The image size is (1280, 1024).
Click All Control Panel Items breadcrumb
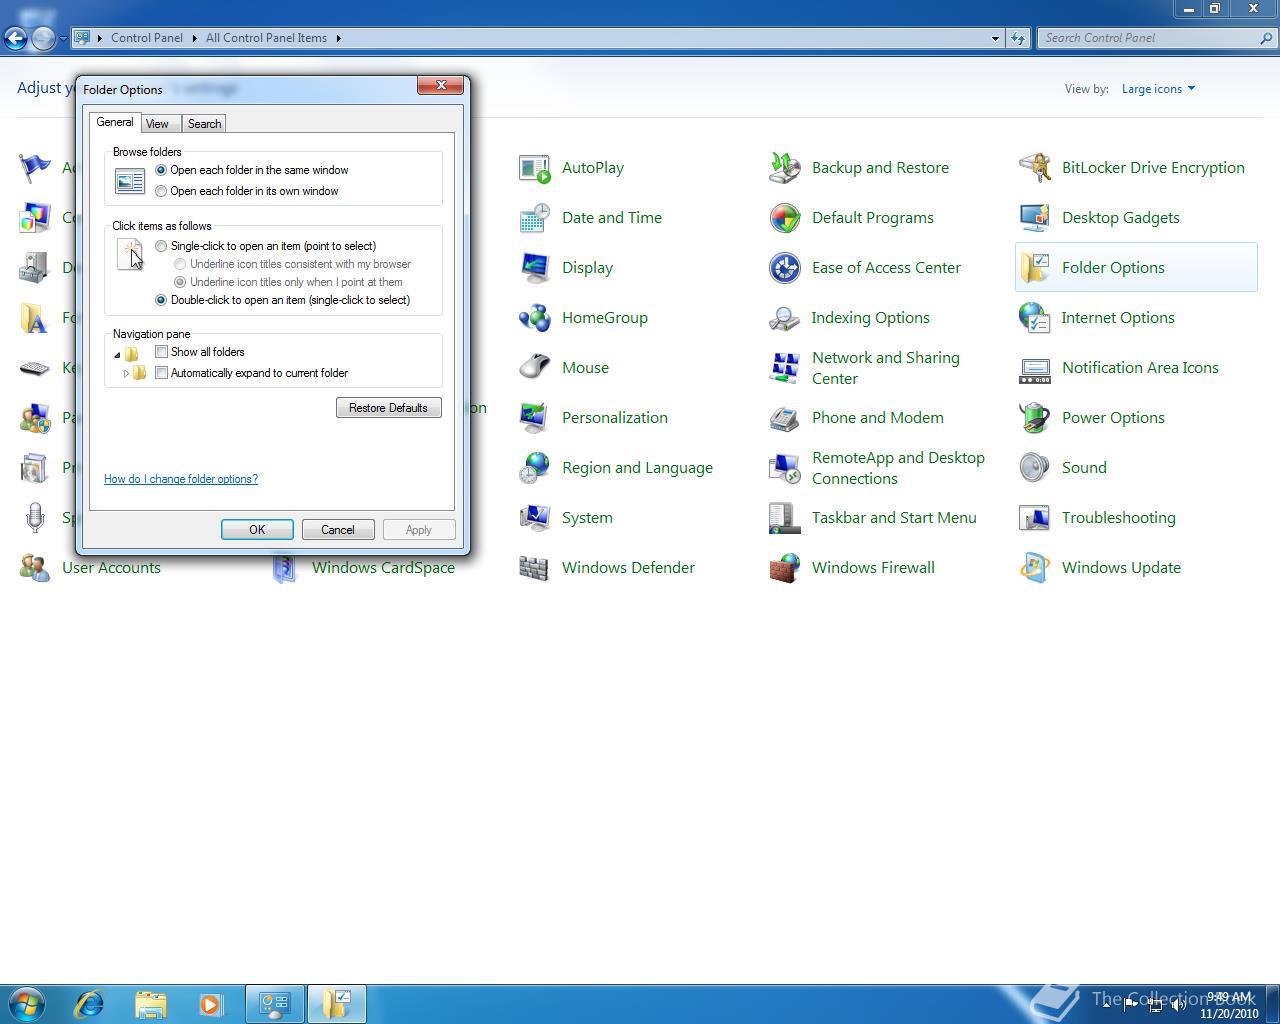coord(266,38)
